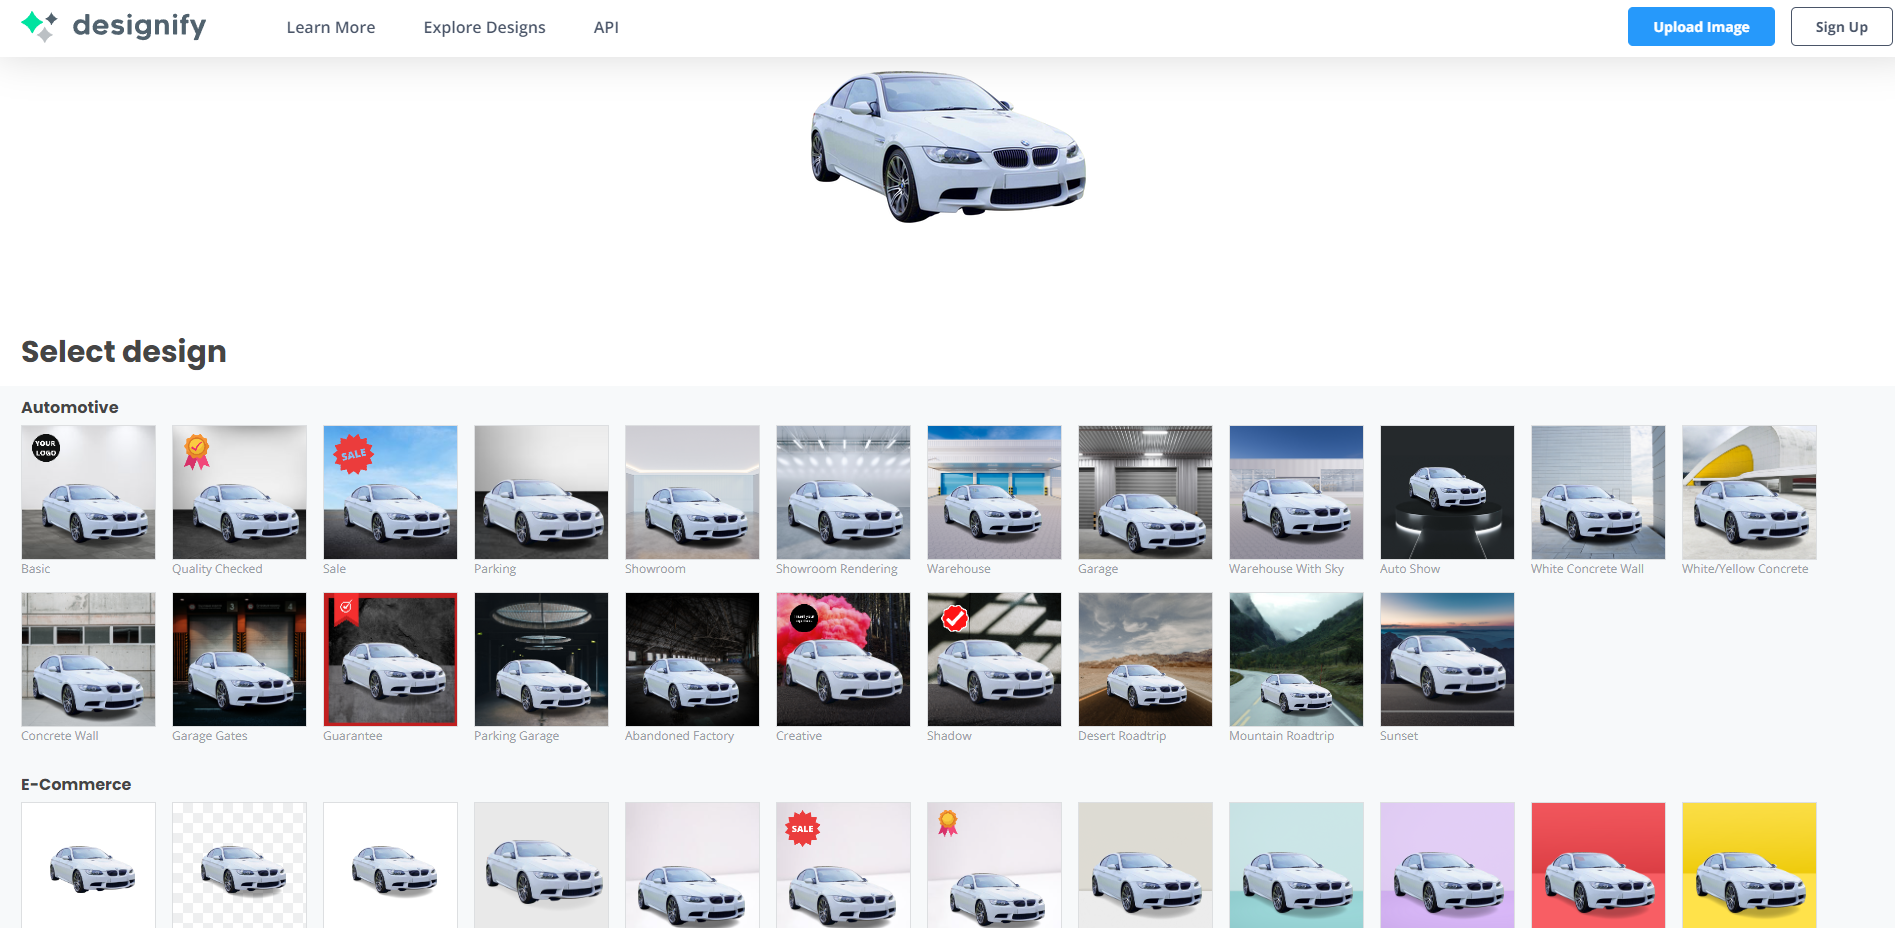Click the Designify logo icon

[39, 26]
